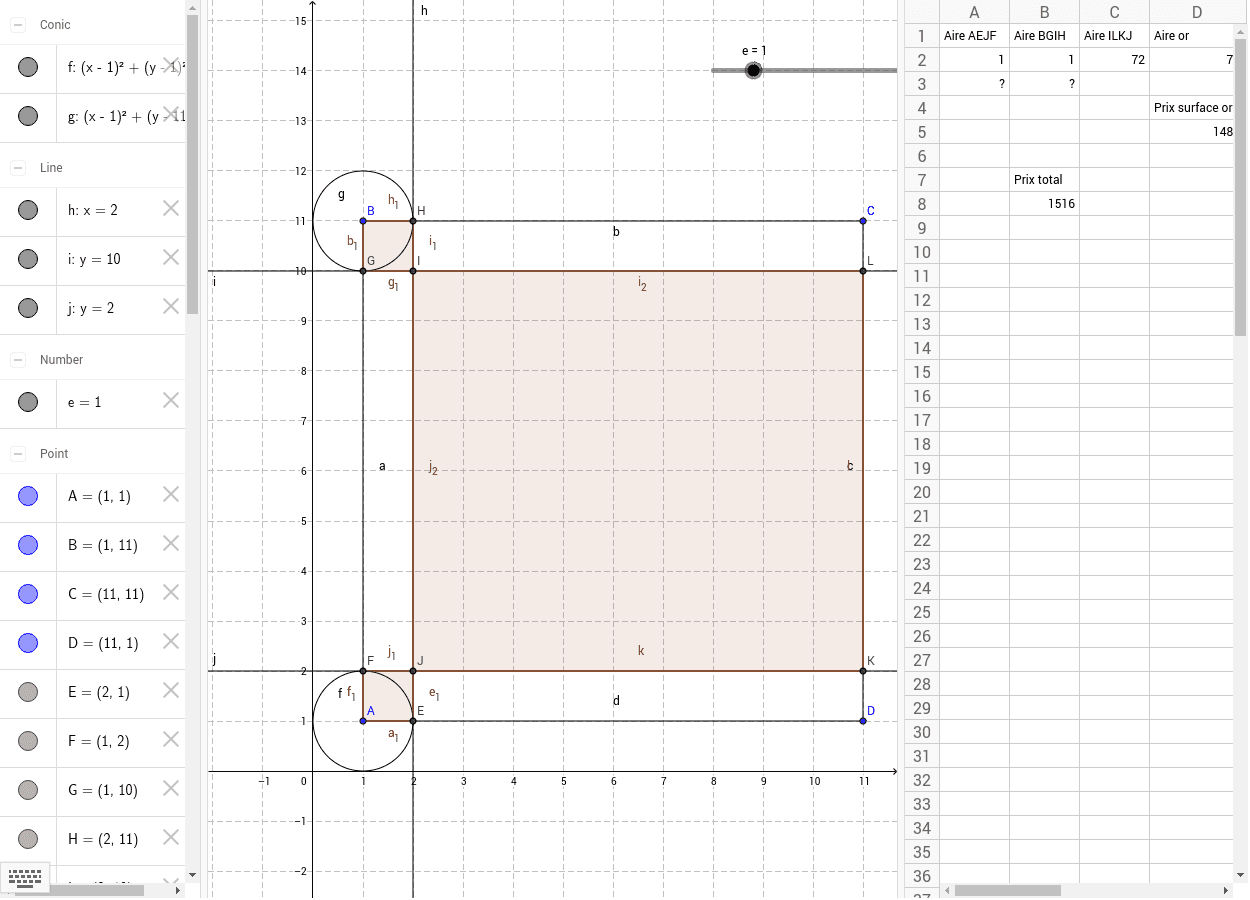This screenshot has width=1250, height=900.
Task: Click point C in the graphics view
Action: [x=863, y=221]
